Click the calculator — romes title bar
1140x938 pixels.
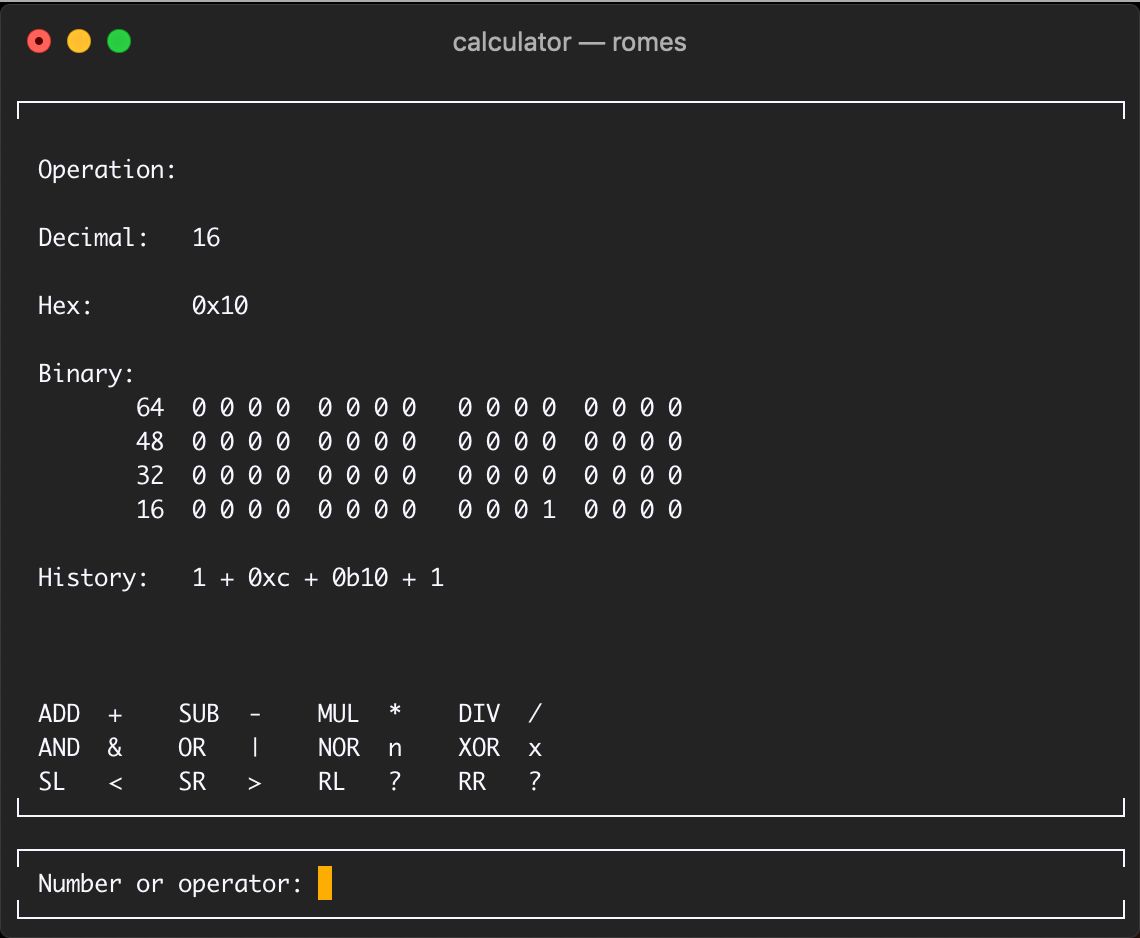(570, 42)
